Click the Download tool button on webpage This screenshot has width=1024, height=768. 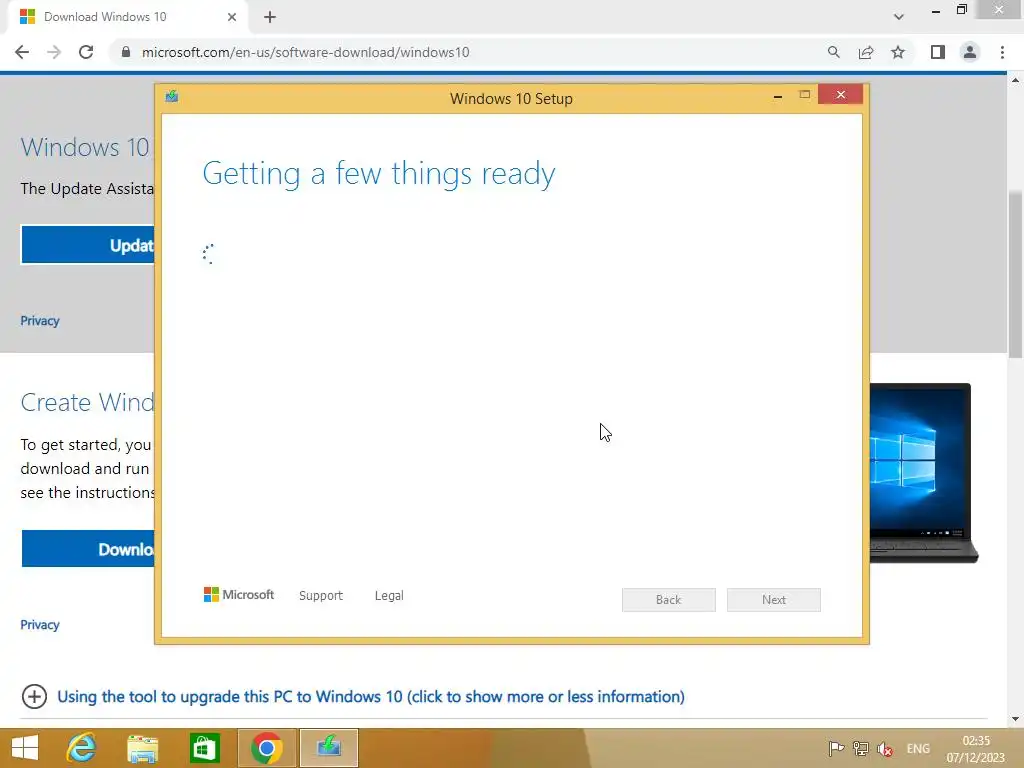pyautogui.click(x=88, y=549)
